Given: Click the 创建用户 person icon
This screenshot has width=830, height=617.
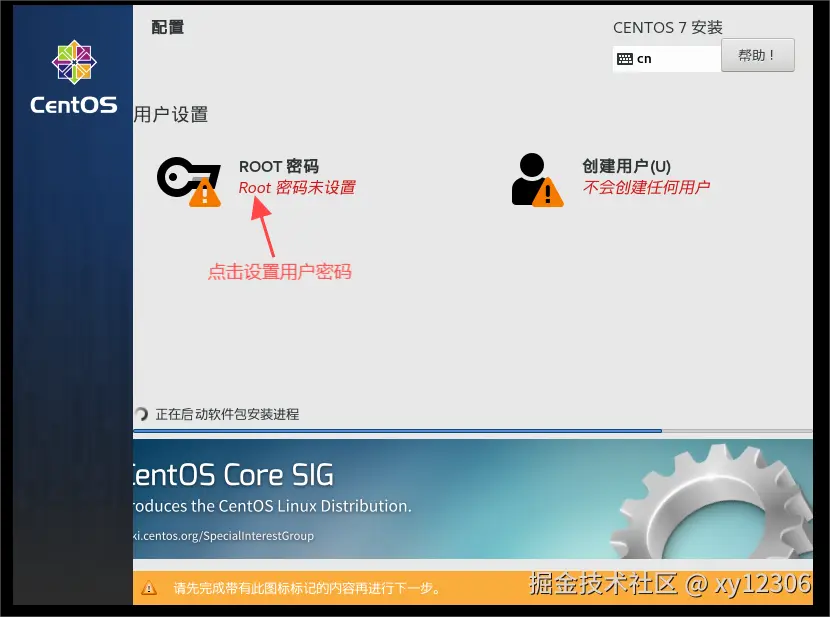Looking at the screenshot, I should coord(537,179).
